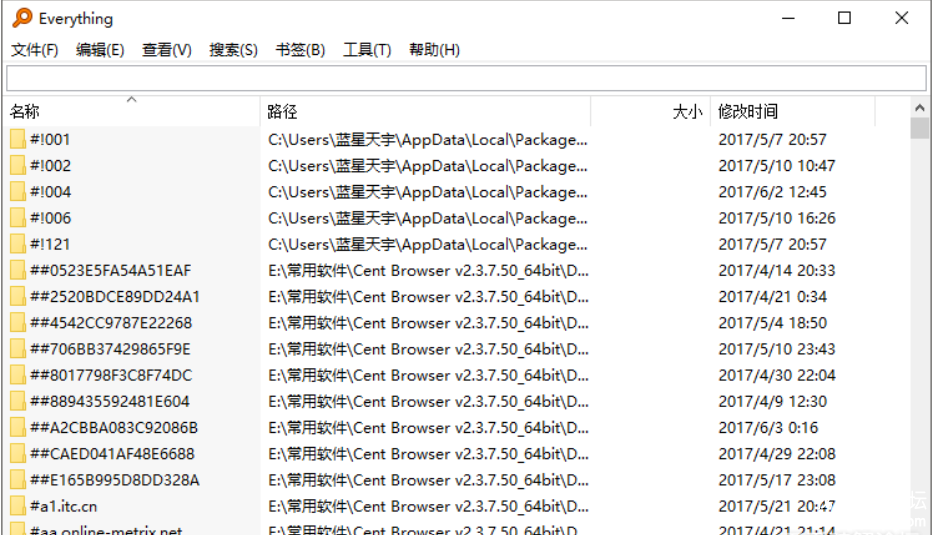Select the ##A2CBBA083C92086B entry name
This screenshot has width=933, height=535.
click(x=114, y=427)
